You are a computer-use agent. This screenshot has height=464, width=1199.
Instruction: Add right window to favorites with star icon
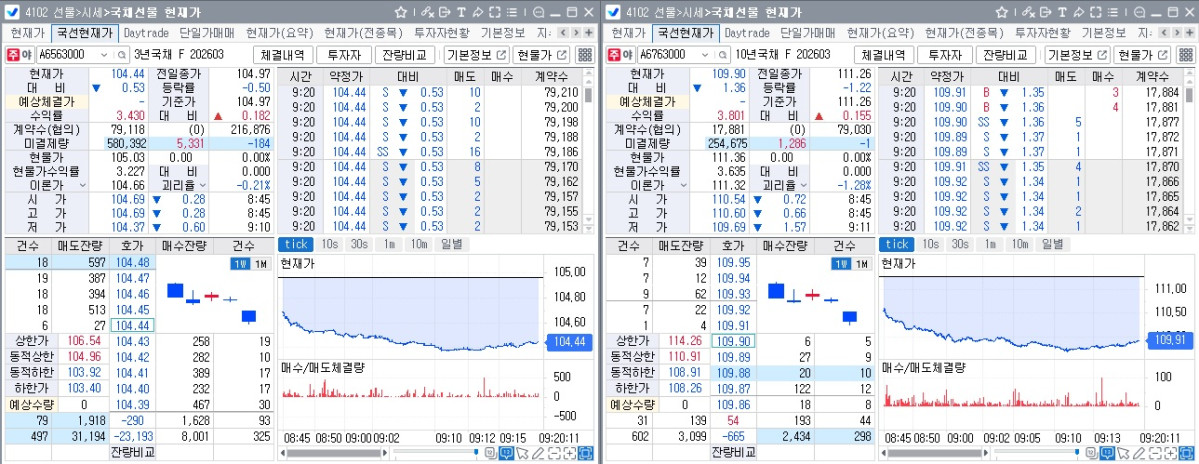(x=1001, y=13)
